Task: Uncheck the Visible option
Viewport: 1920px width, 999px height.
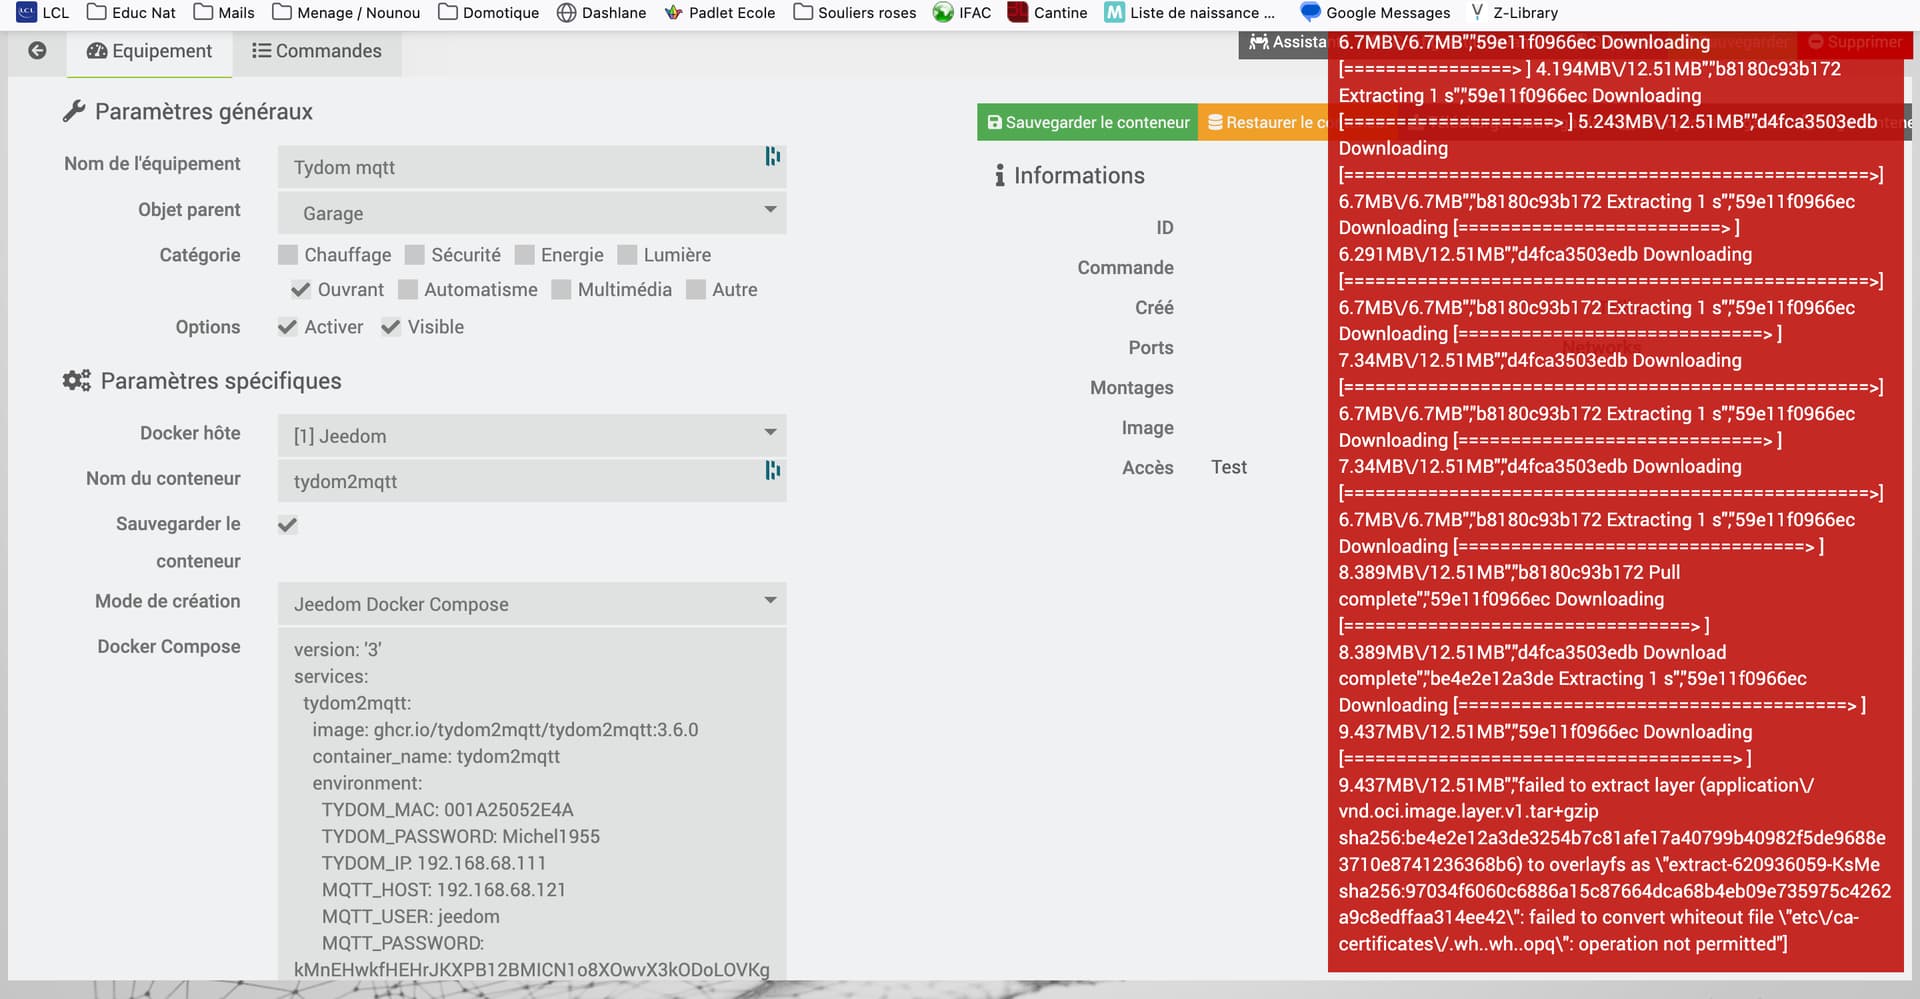Action: point(391,327)
